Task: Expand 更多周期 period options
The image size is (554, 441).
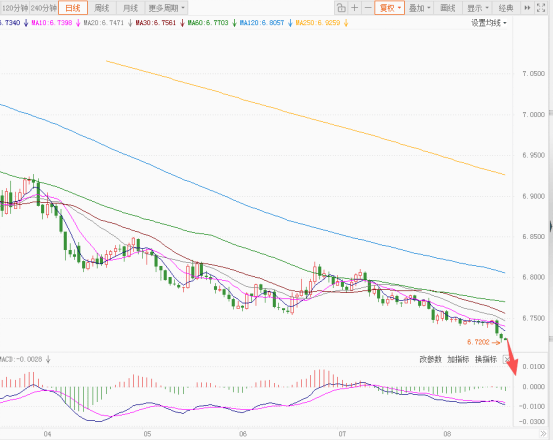Action: [x=166, y=8]
